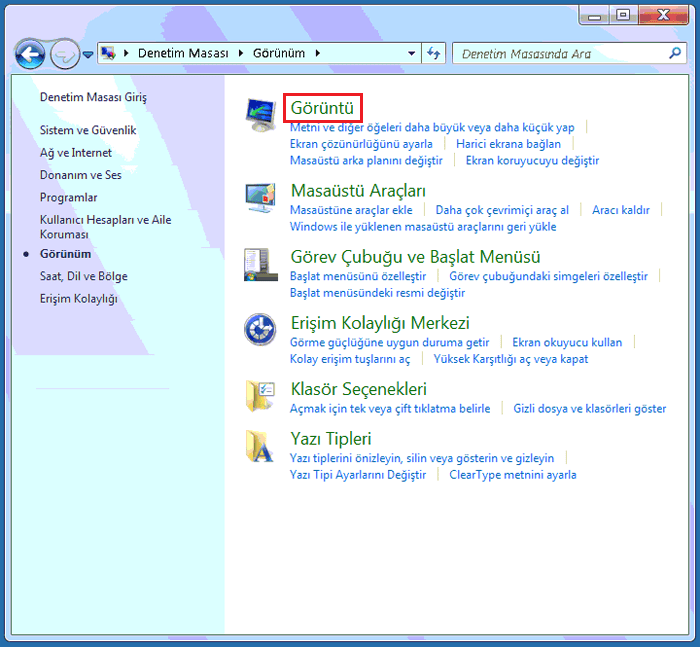Expand the arrow after Görünüm breadcrumb
Screen dimensions: 700x647
pos(318,53)
